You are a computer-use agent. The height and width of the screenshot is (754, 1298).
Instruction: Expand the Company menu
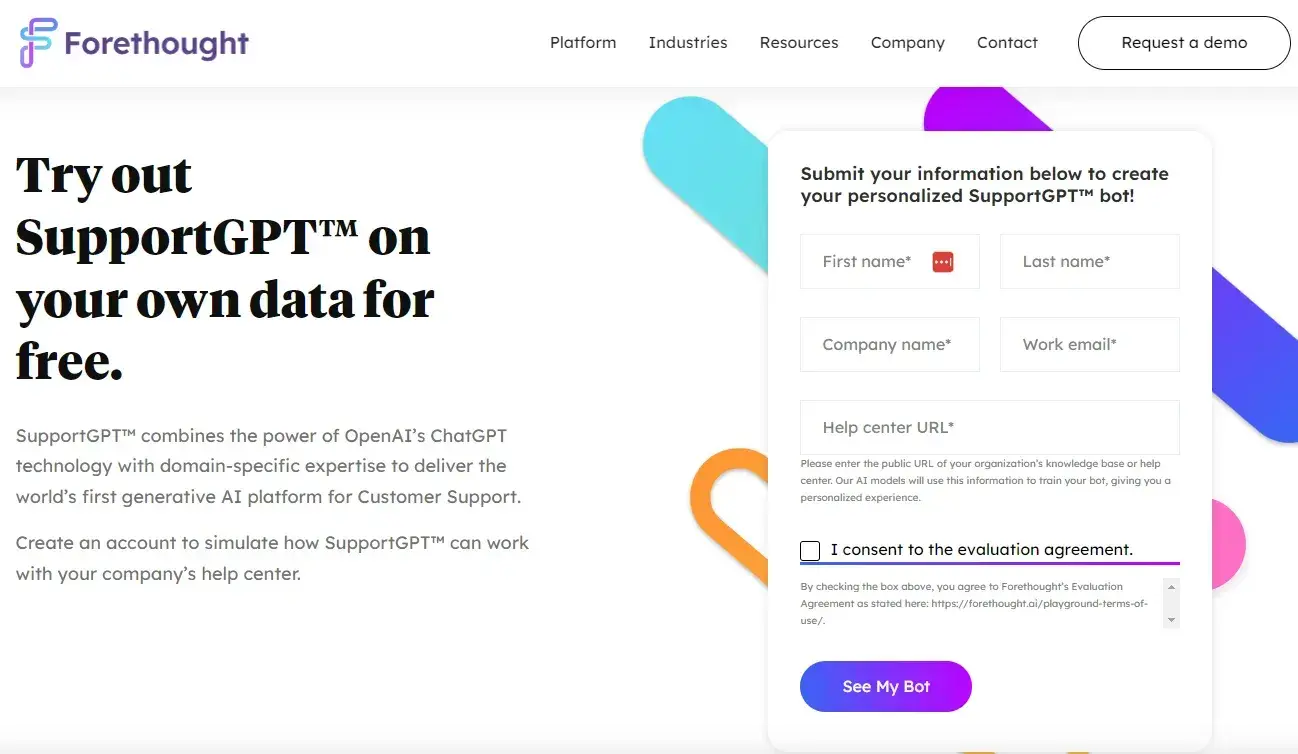(908, 43)
